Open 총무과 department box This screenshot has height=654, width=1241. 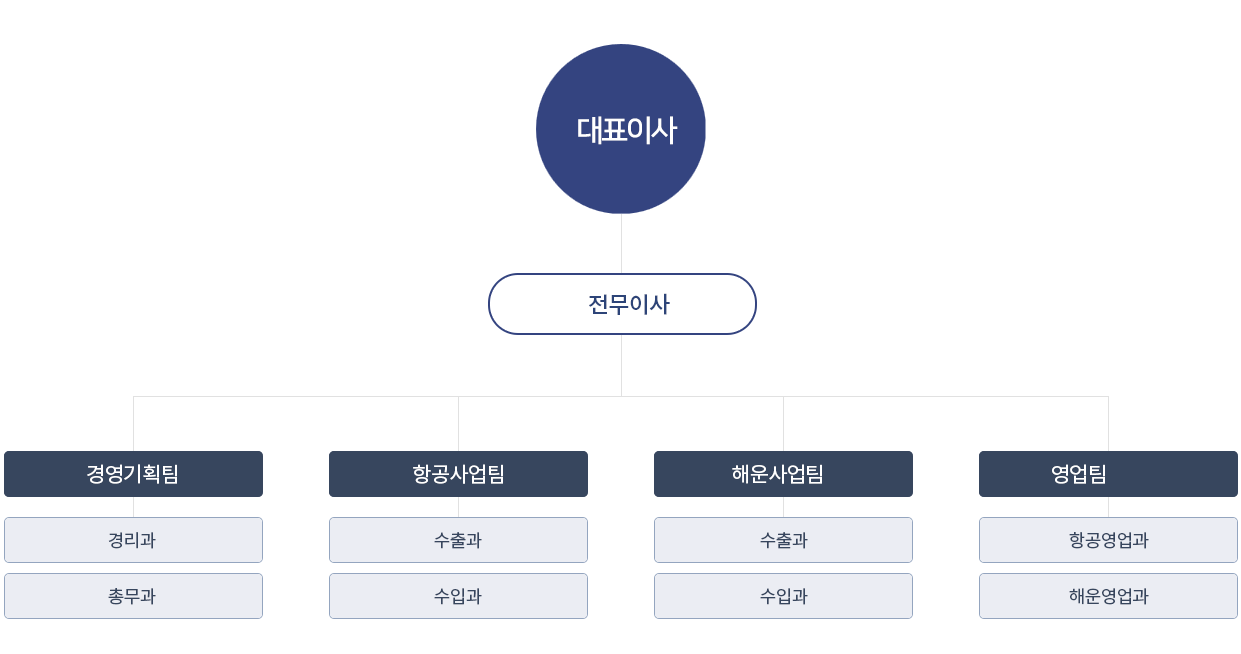[x=133, y=596]
